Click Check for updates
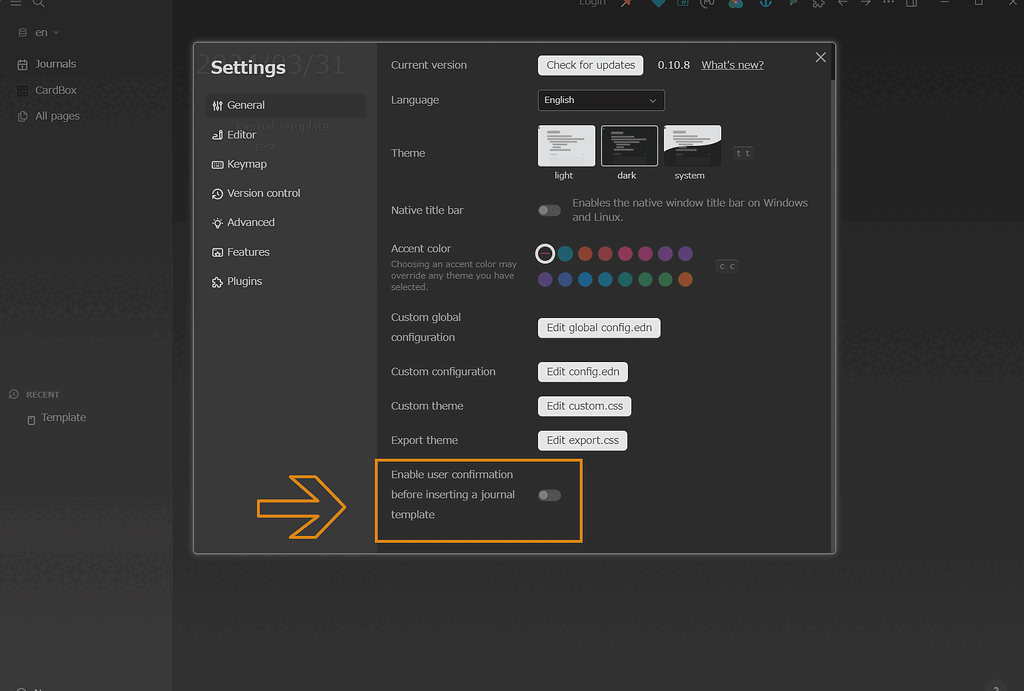1024x691 pixels. tap(590, 64)
